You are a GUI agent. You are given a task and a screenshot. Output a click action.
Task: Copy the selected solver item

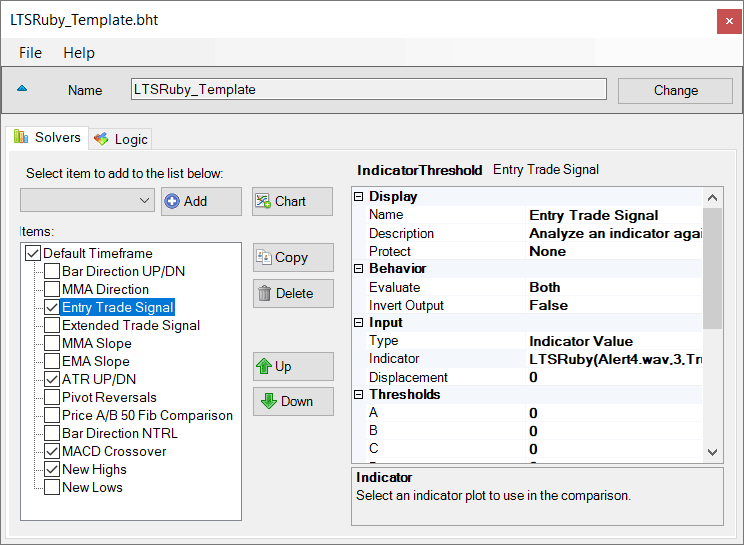pos(292,257)
